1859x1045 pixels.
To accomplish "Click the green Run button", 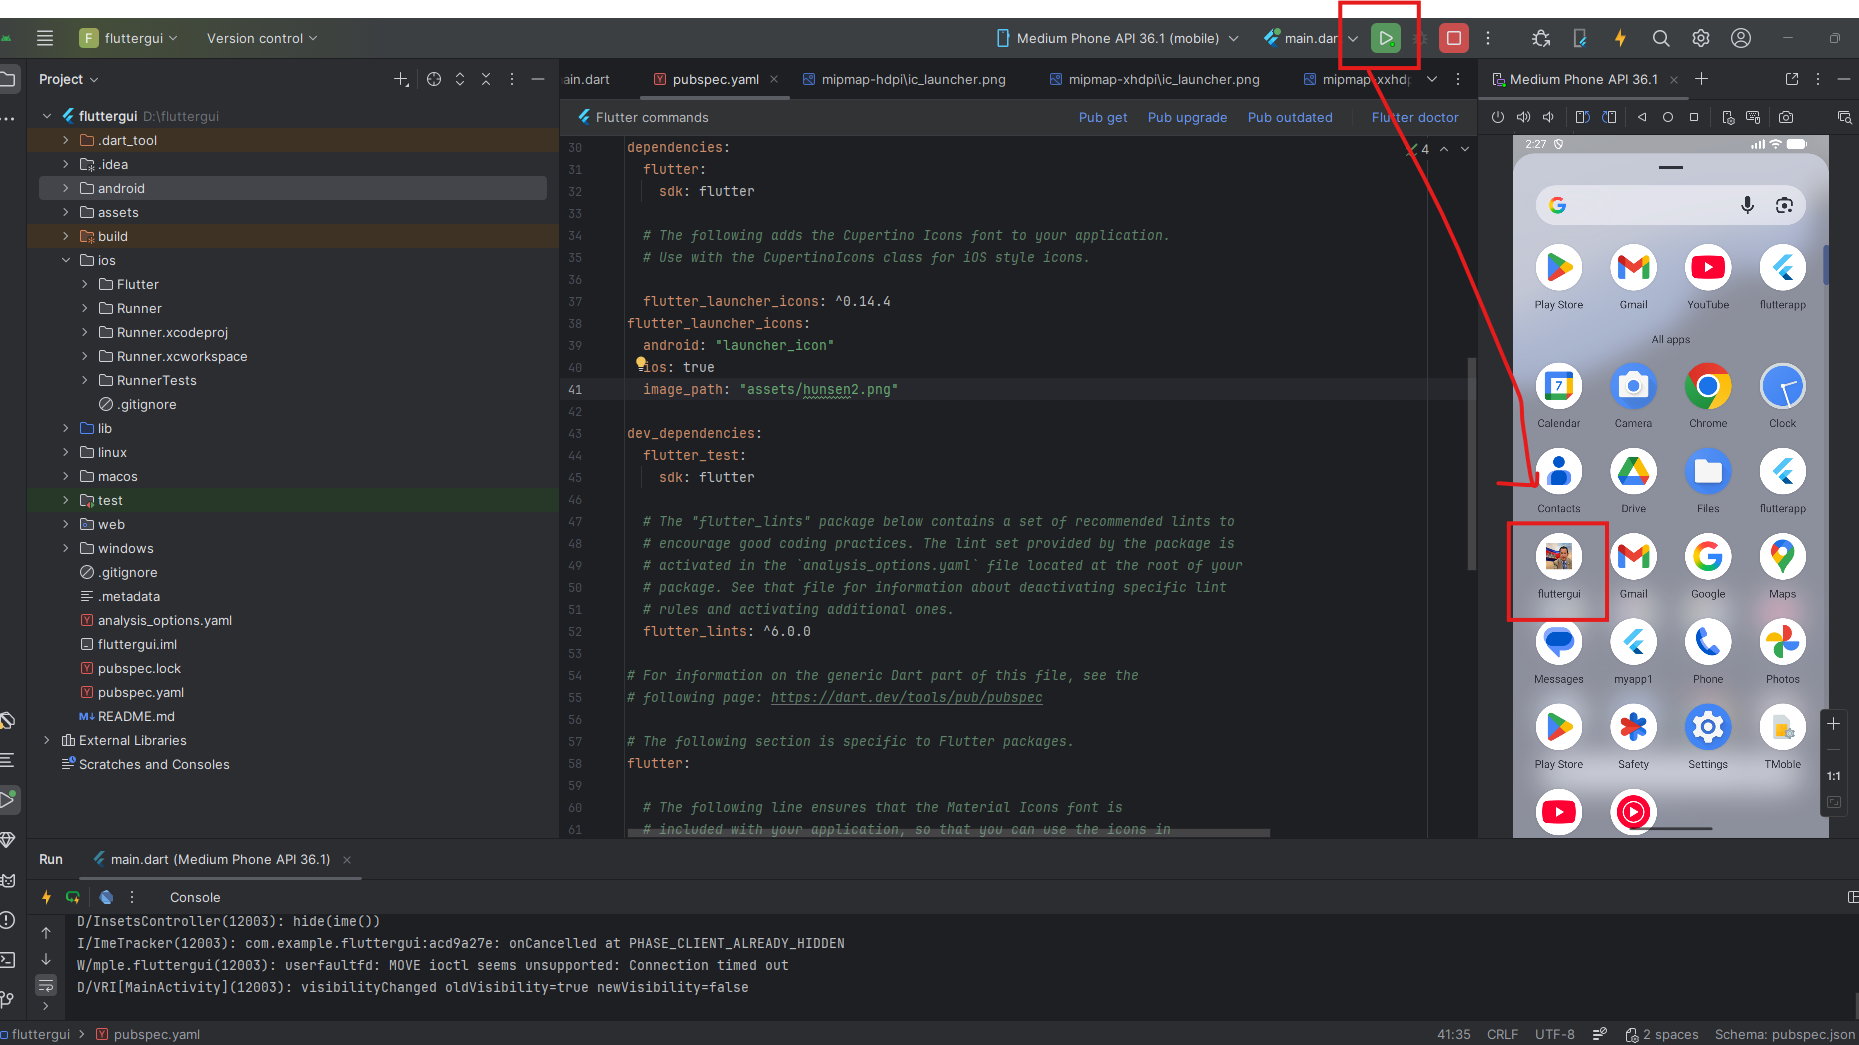I will point(1385,38).
